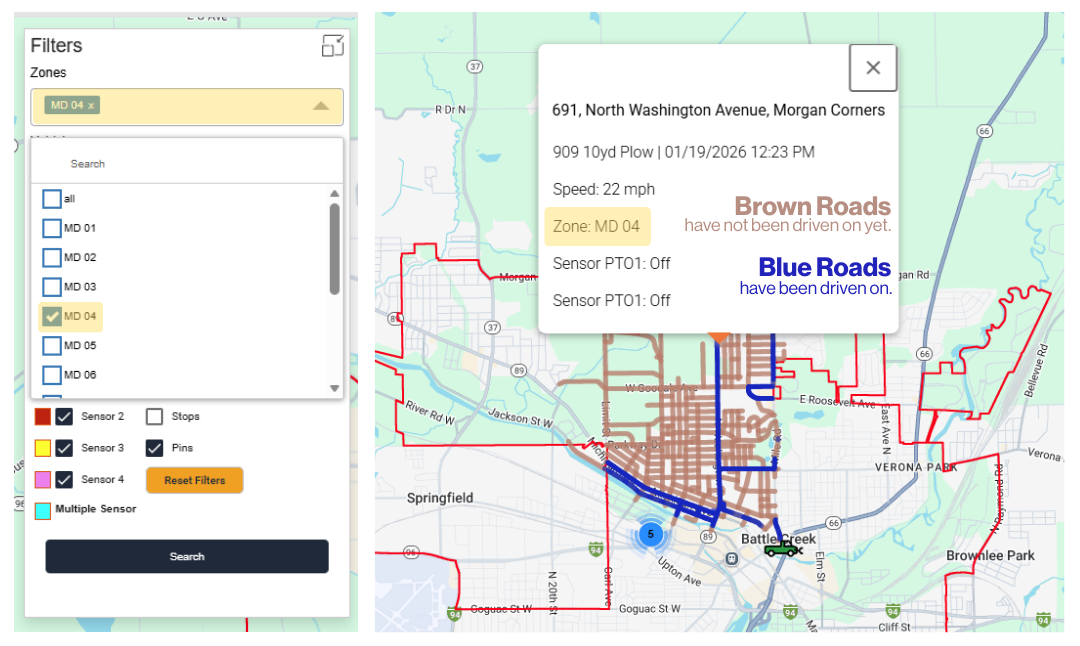Viewport: 1080px width, 646px height.
Task: Check the MD 01 zone checkbox
Action: (x=52, y=229)
